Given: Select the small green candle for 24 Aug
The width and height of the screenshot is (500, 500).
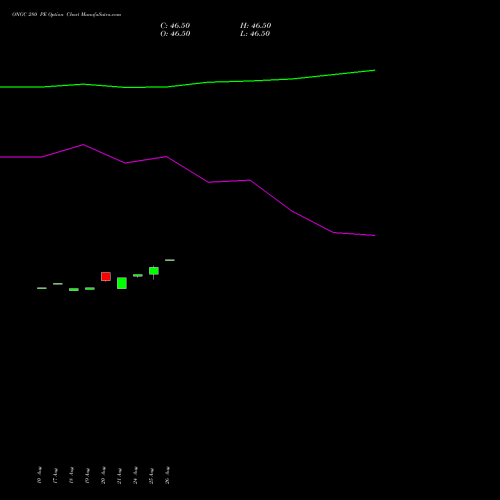Looking at the screenshot, I should coord(138,275).
